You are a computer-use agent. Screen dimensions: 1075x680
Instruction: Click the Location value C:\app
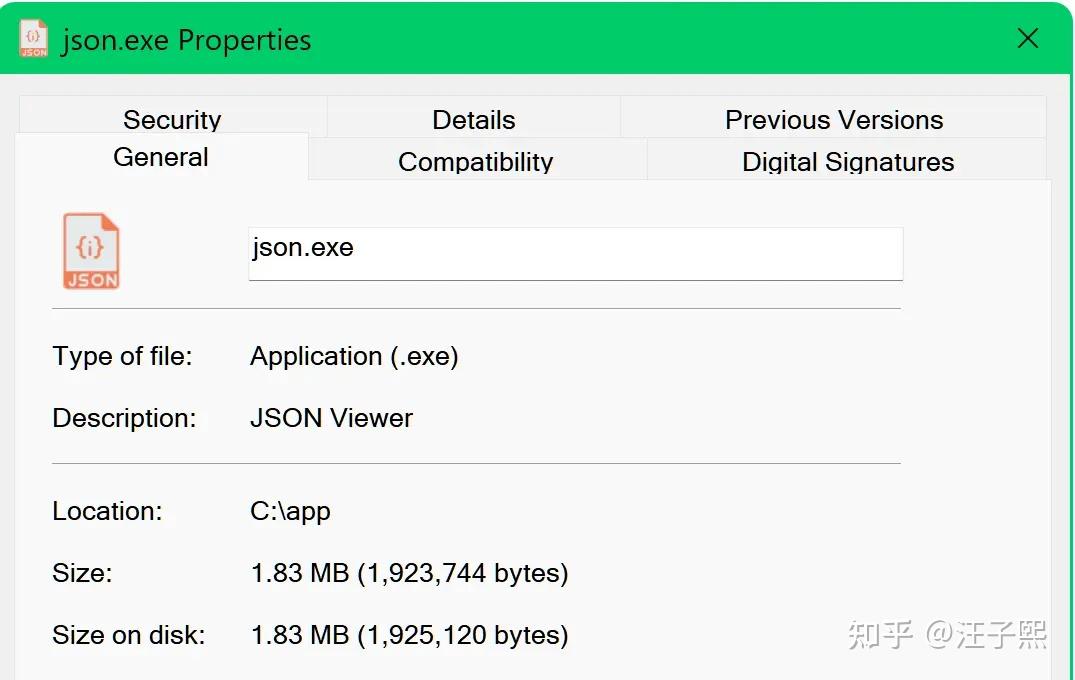[290, 511]
